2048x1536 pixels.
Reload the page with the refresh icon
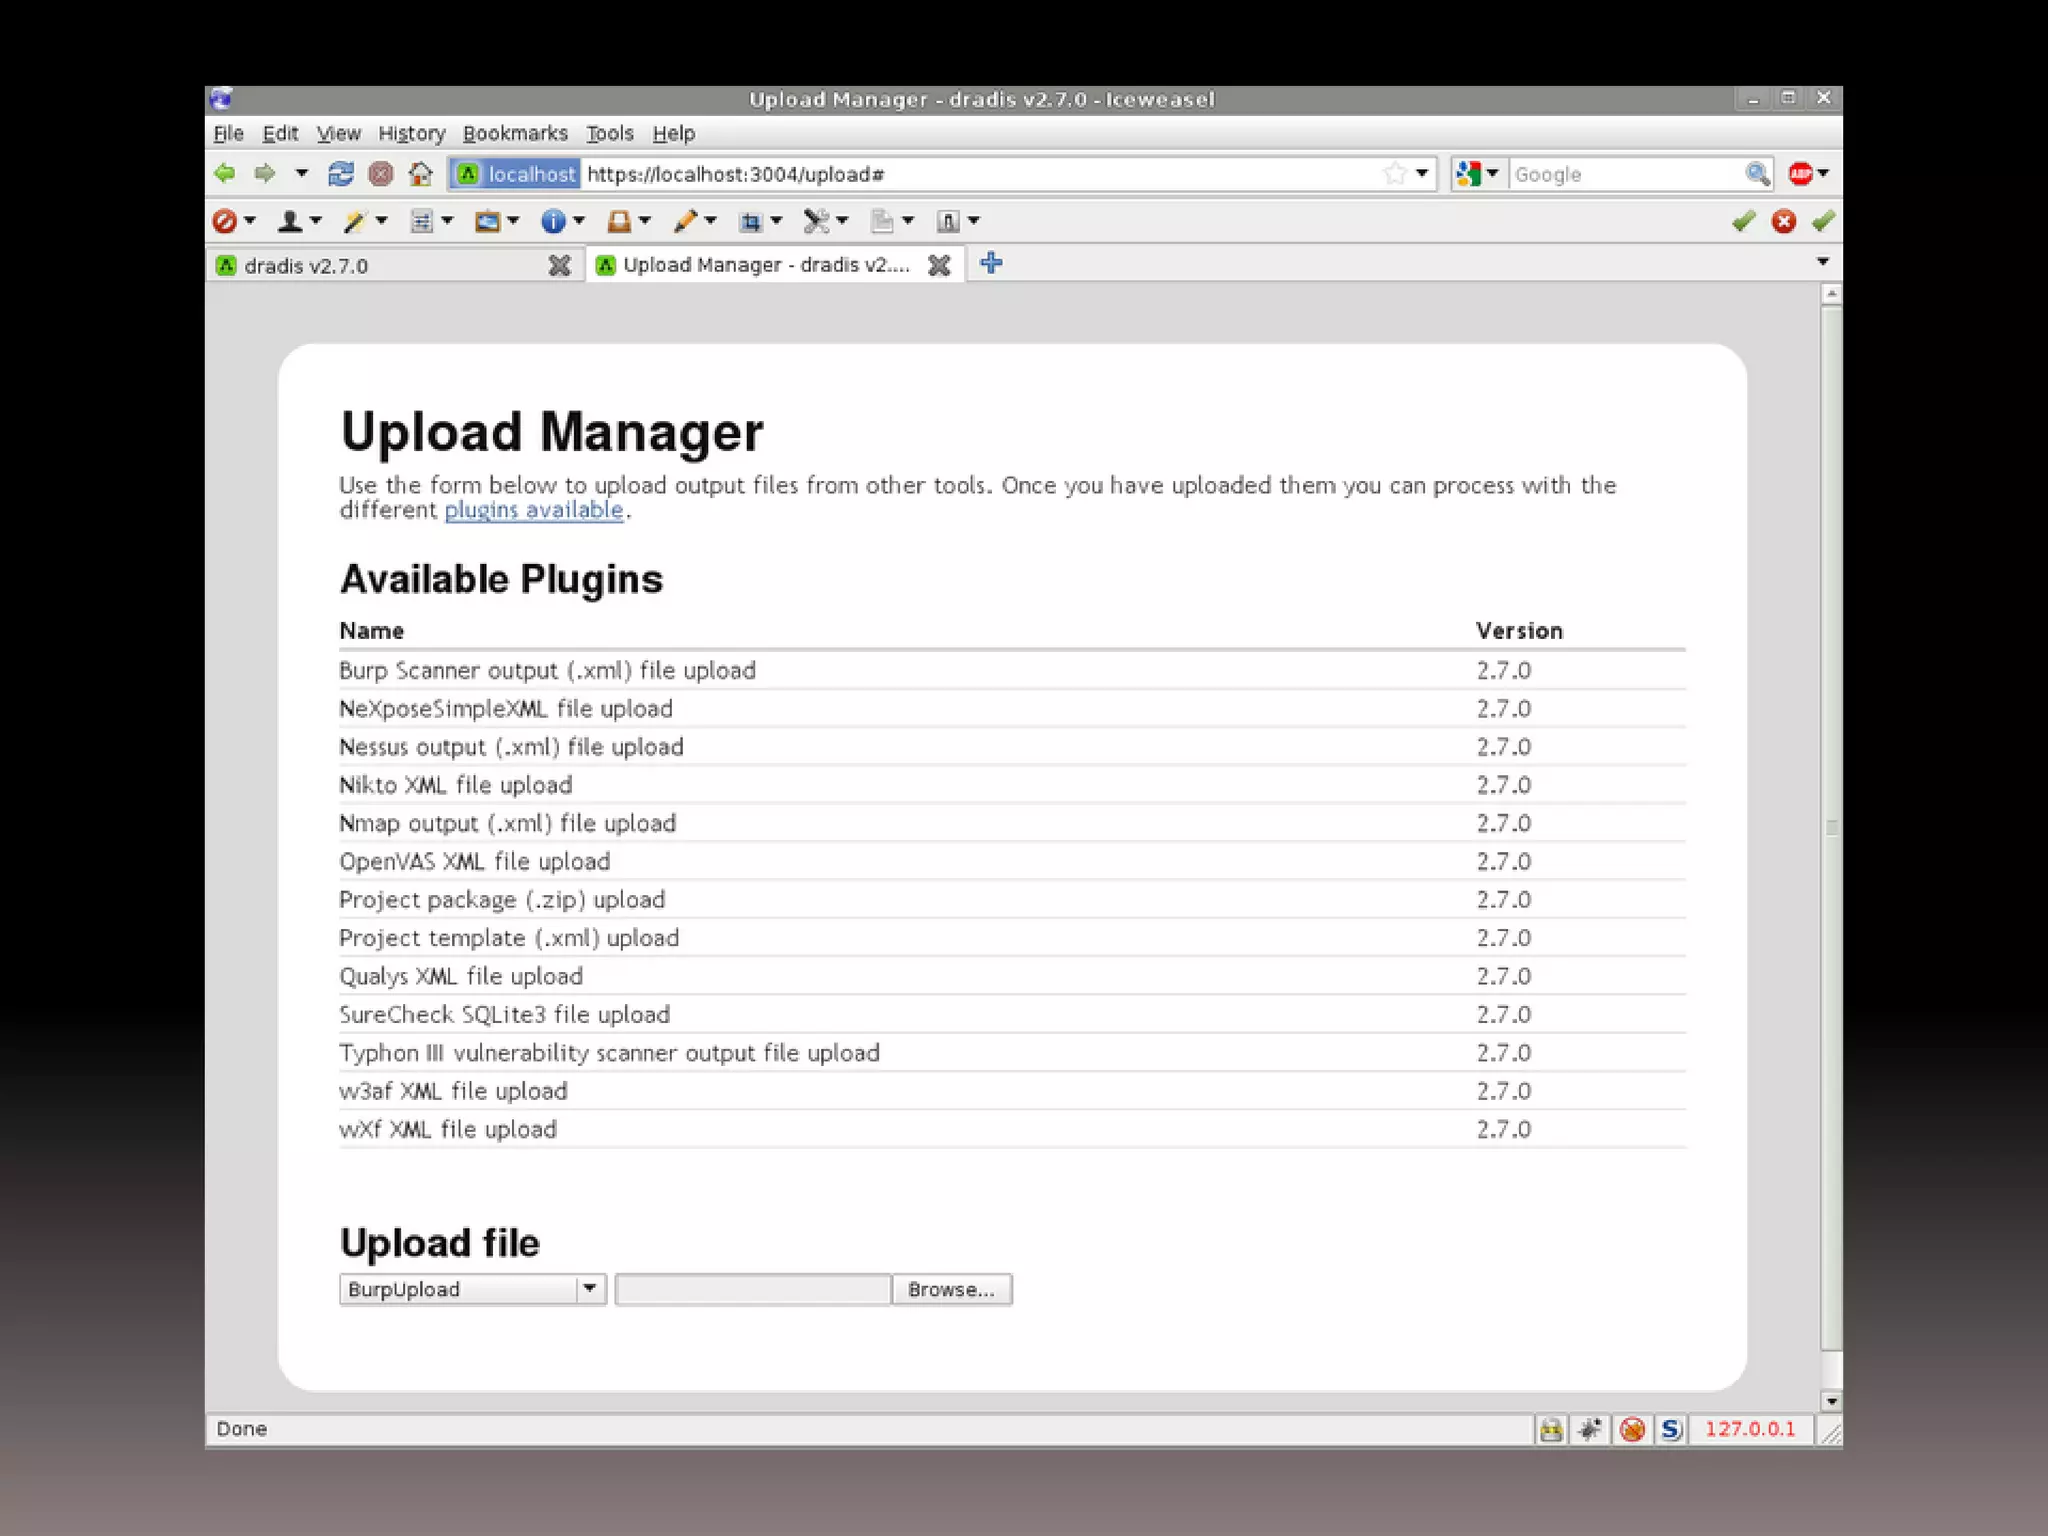[x=340, y=174]
